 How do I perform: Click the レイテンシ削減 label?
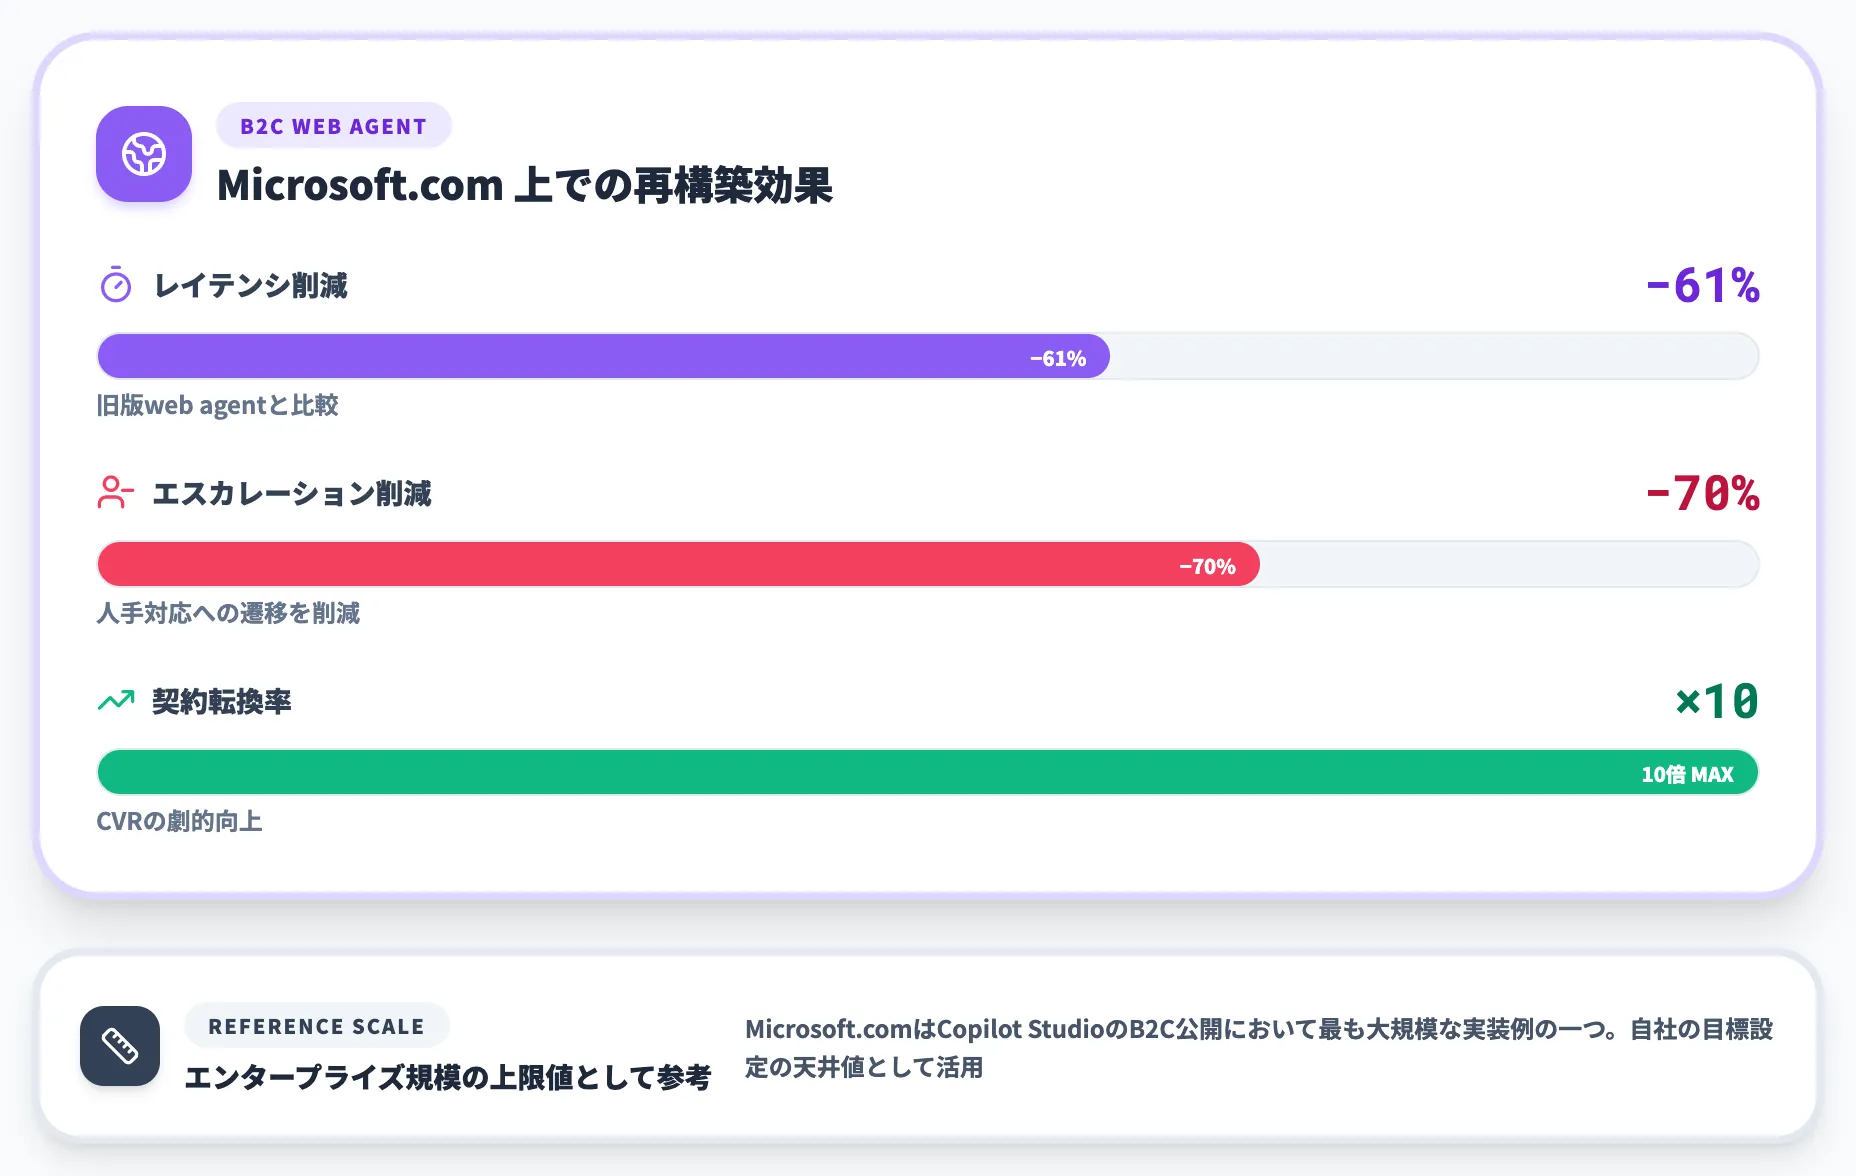(251, 286)
